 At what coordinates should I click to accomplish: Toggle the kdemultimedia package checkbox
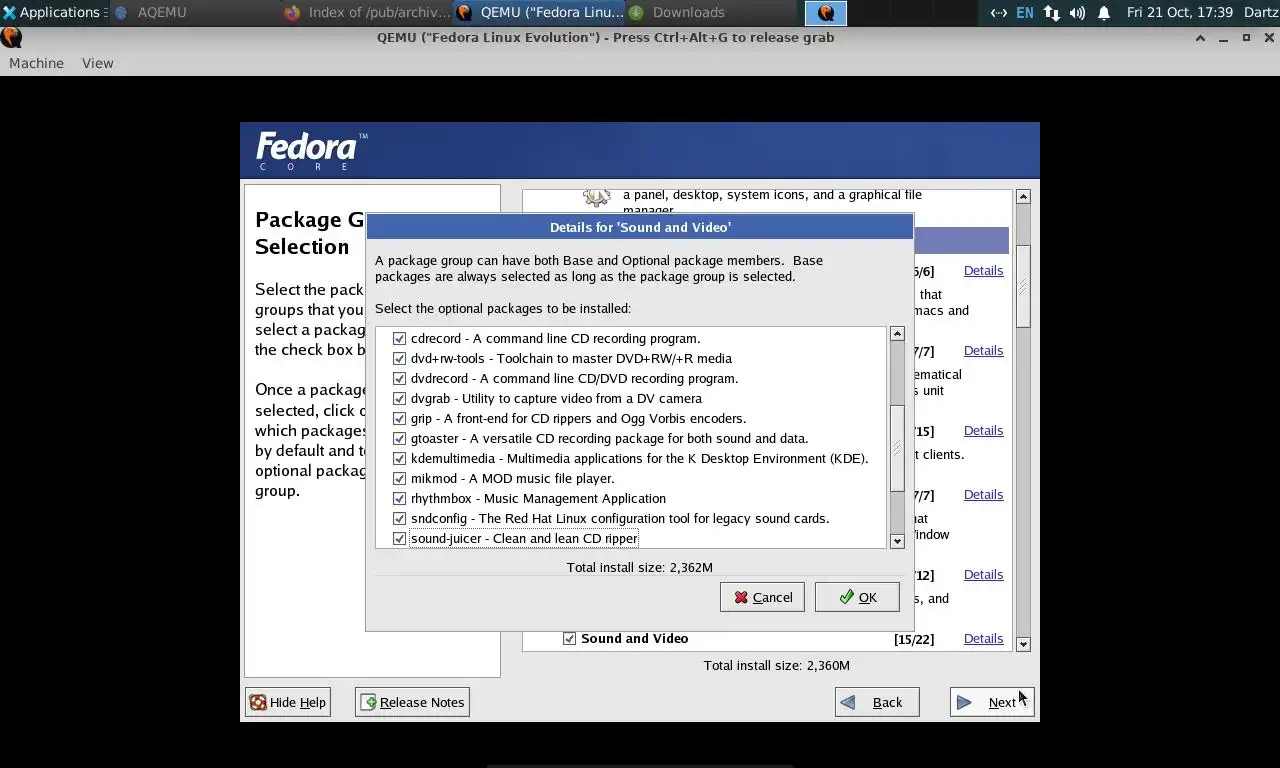pos(400,458)
